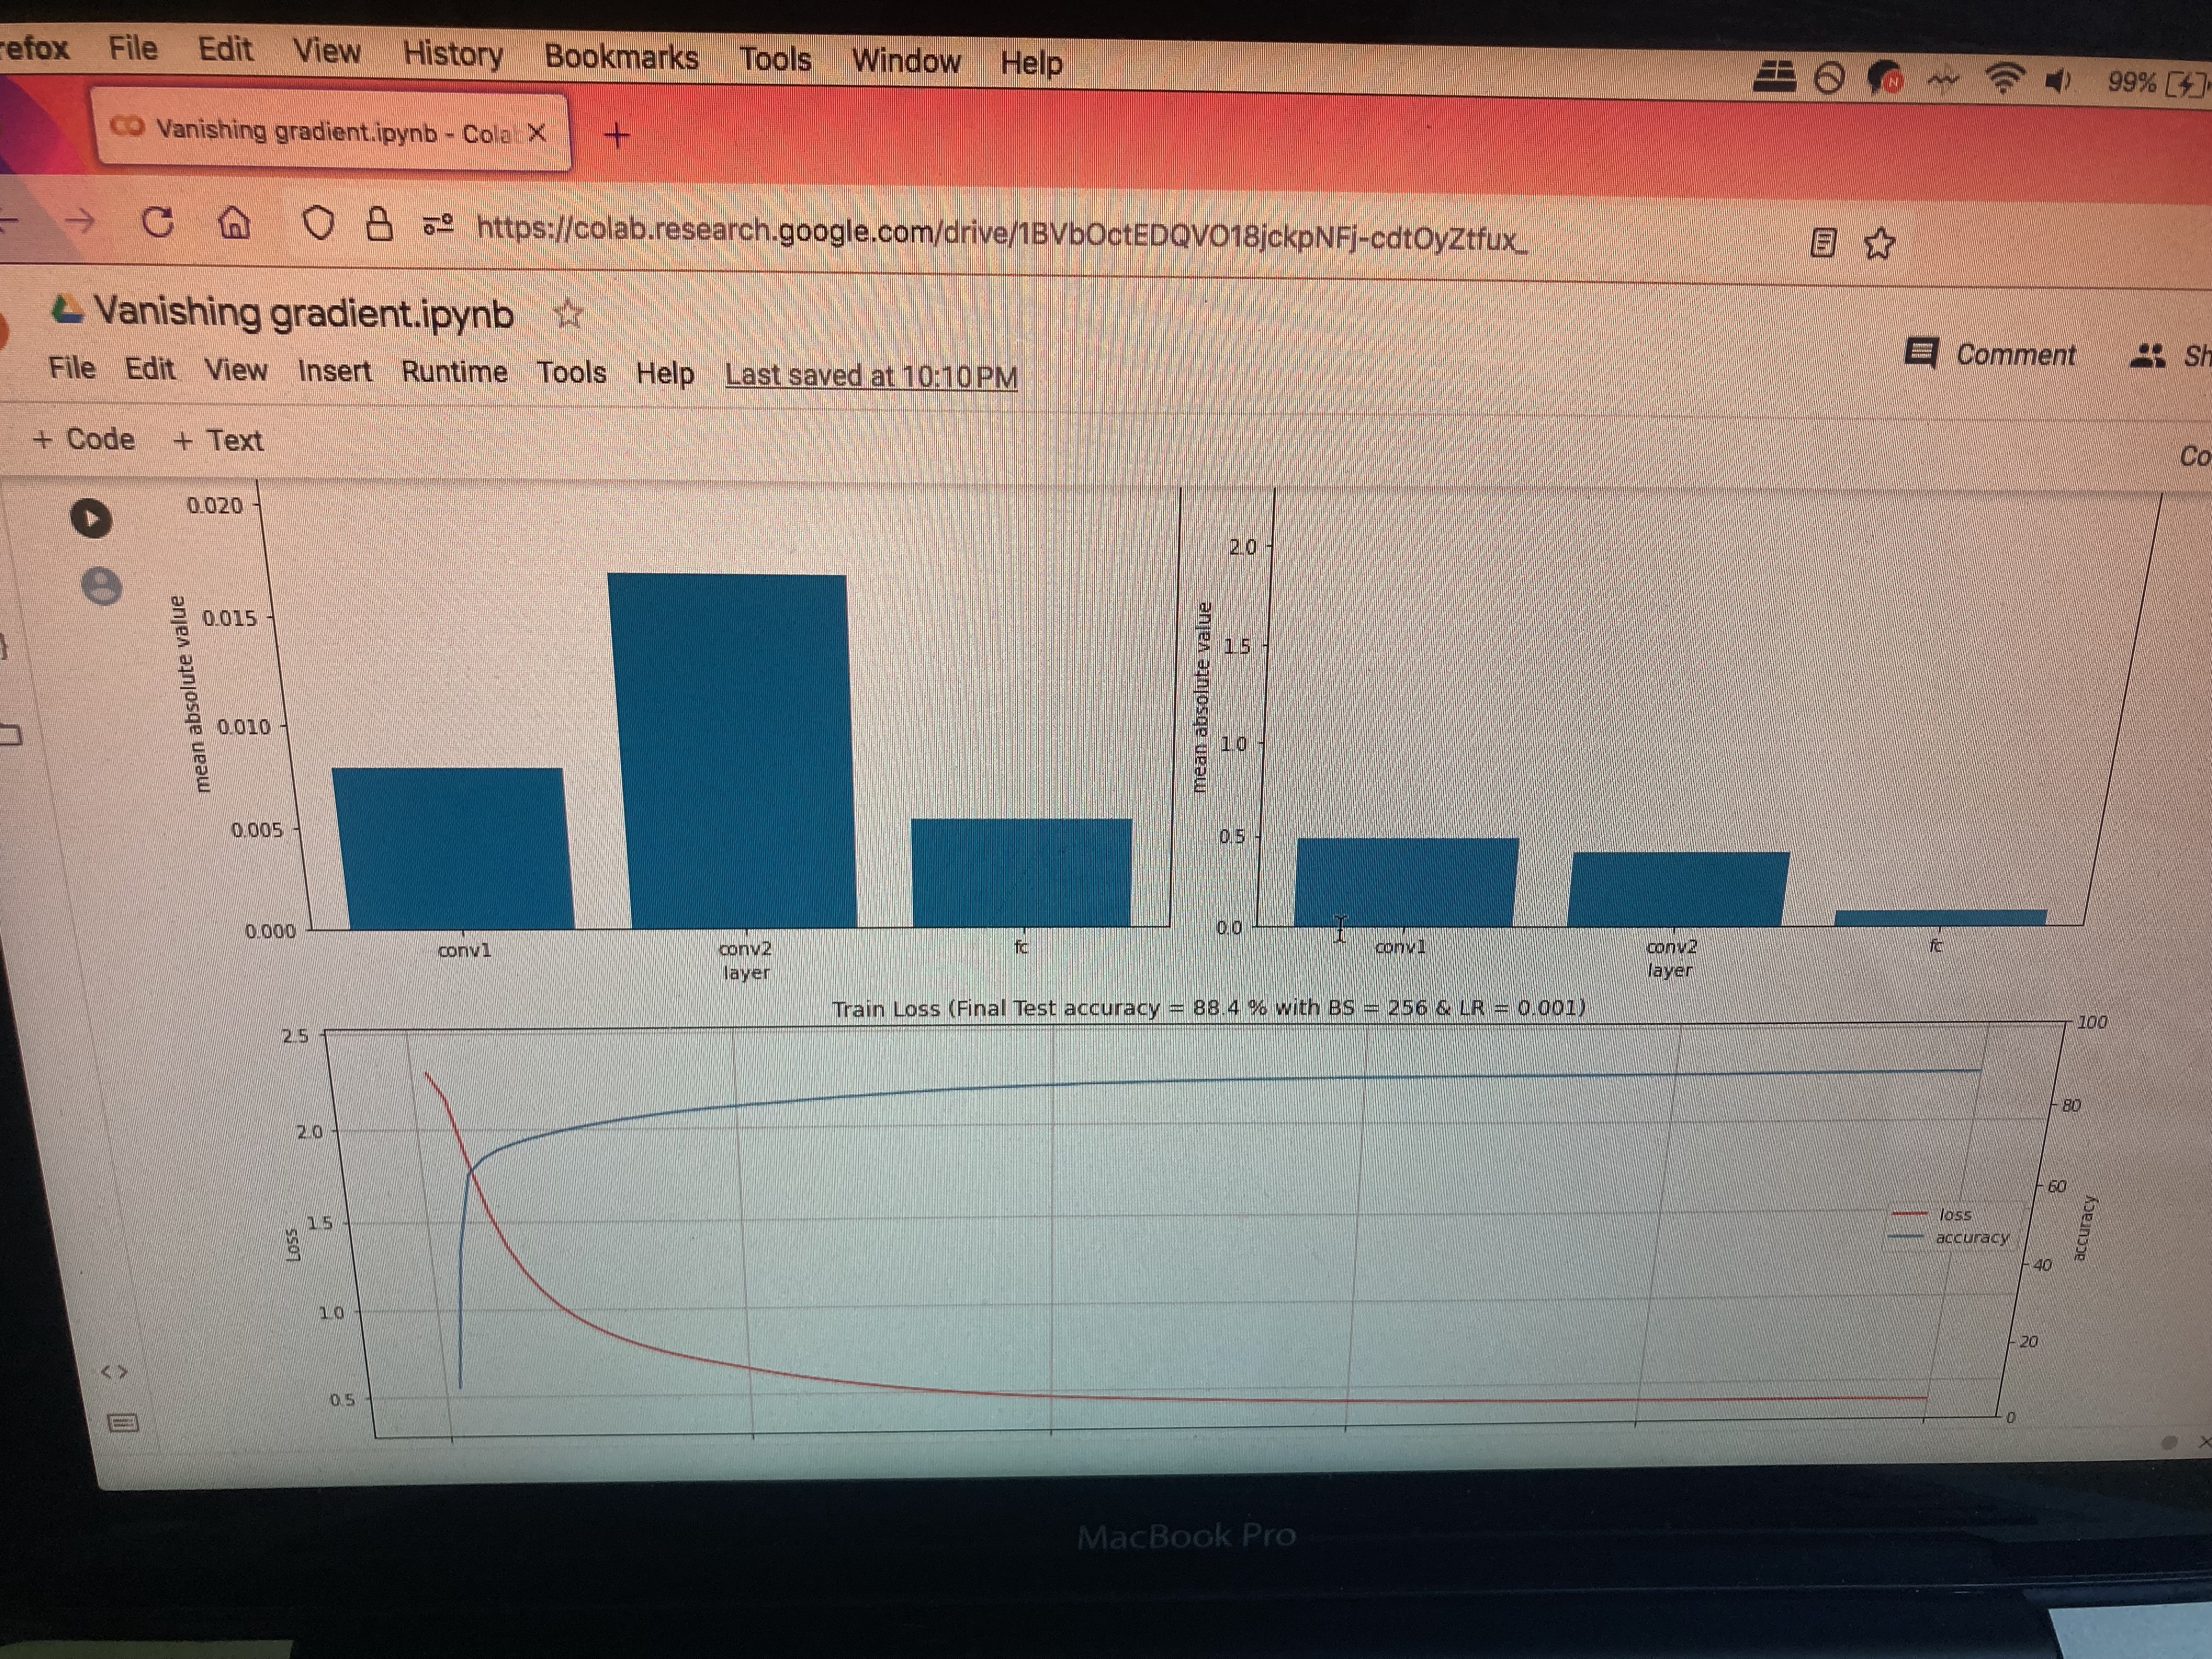Add a new code cell with + Code
This screenshot has width=2212, height=1659.
[84, 439]
